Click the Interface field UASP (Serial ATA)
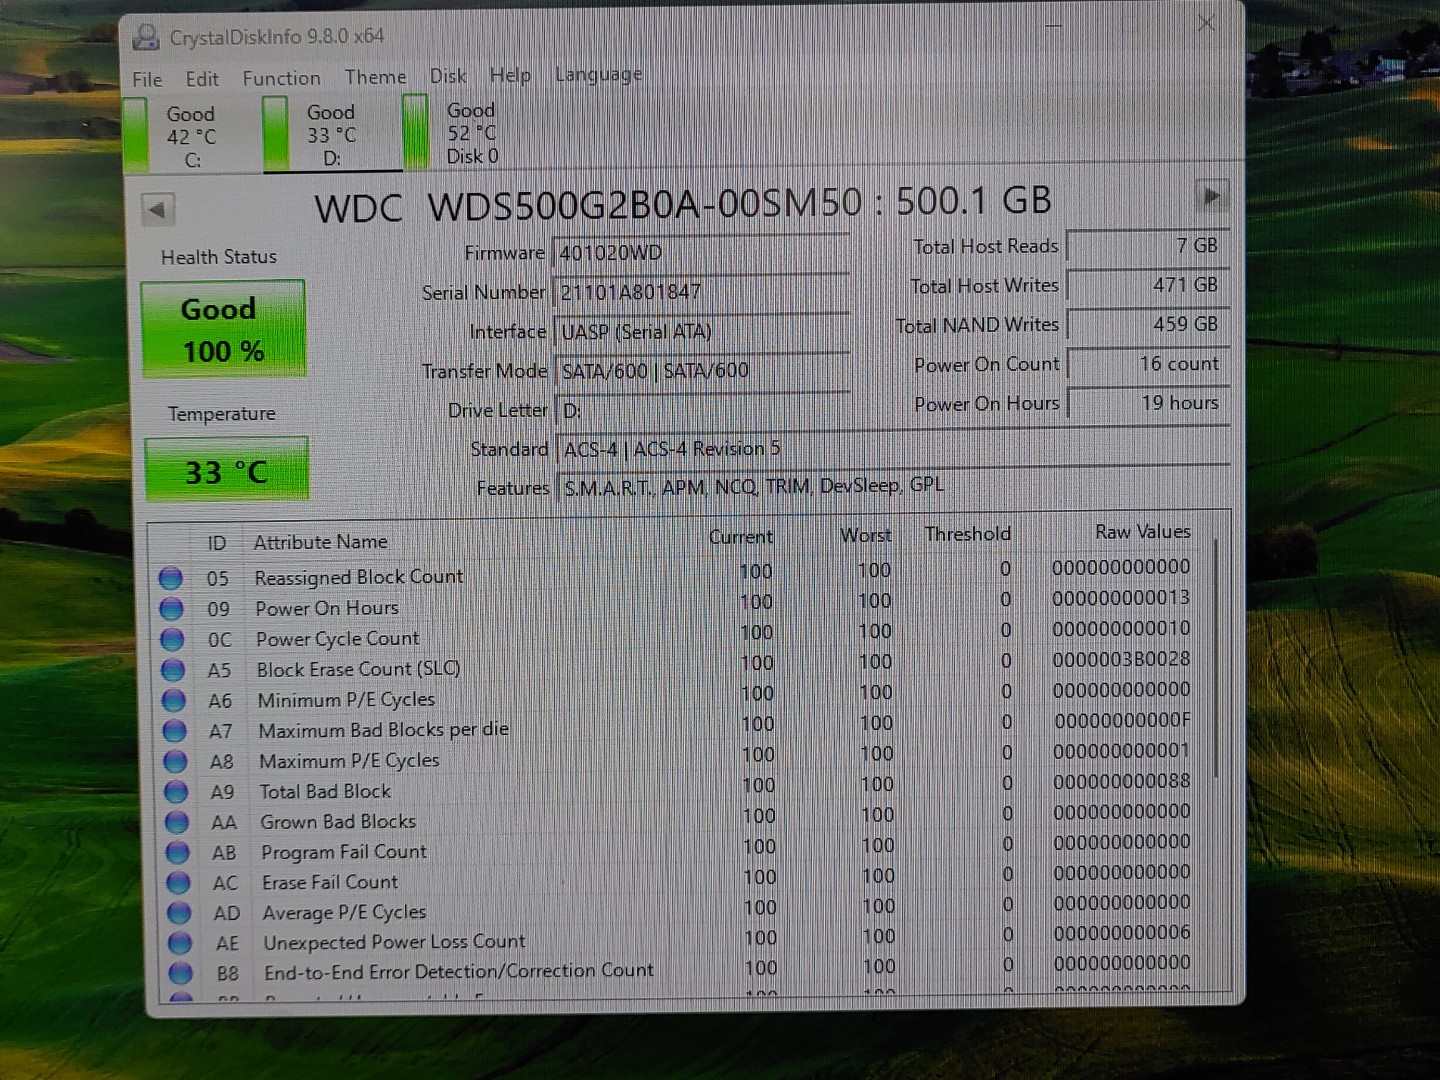The height and width of the screenshot is (1080, 1440). pyautogui.click(x=702, y=331)
